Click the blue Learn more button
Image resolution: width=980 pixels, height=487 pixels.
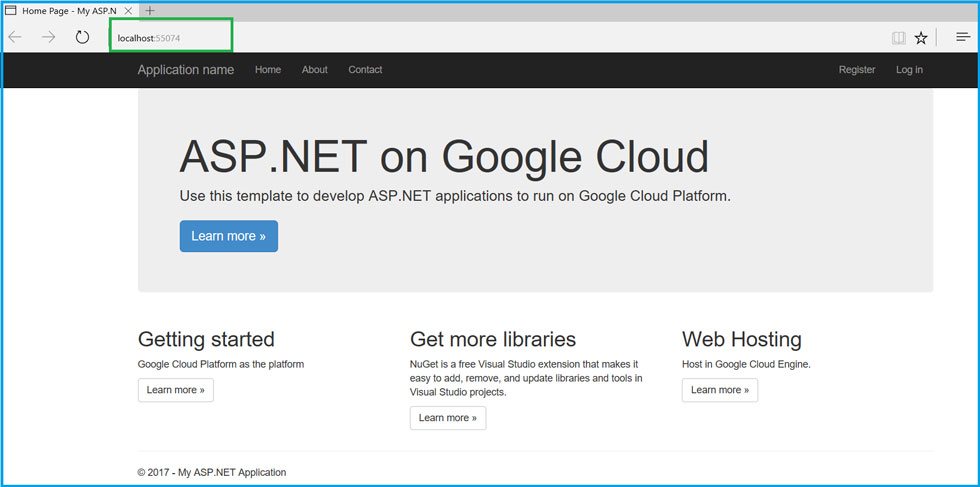coord(229,236)
